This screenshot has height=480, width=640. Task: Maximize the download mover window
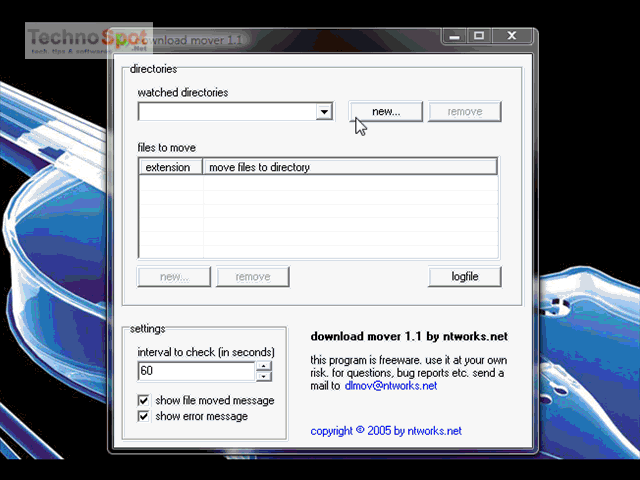coord(479,36)
